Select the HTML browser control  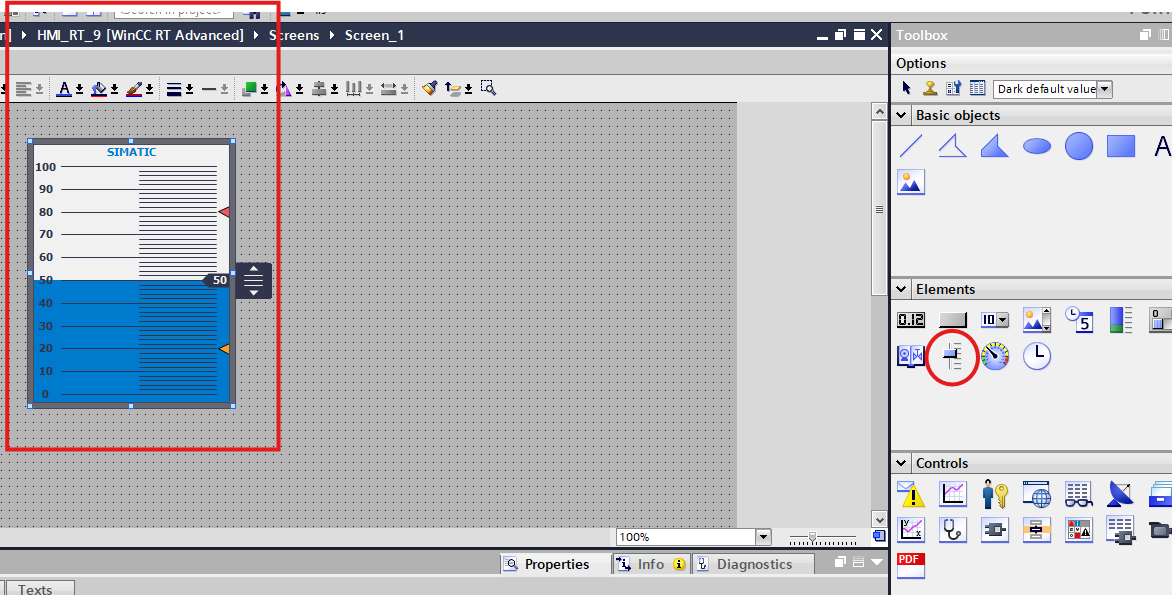pyautogui.click(x=1037, y=494)
